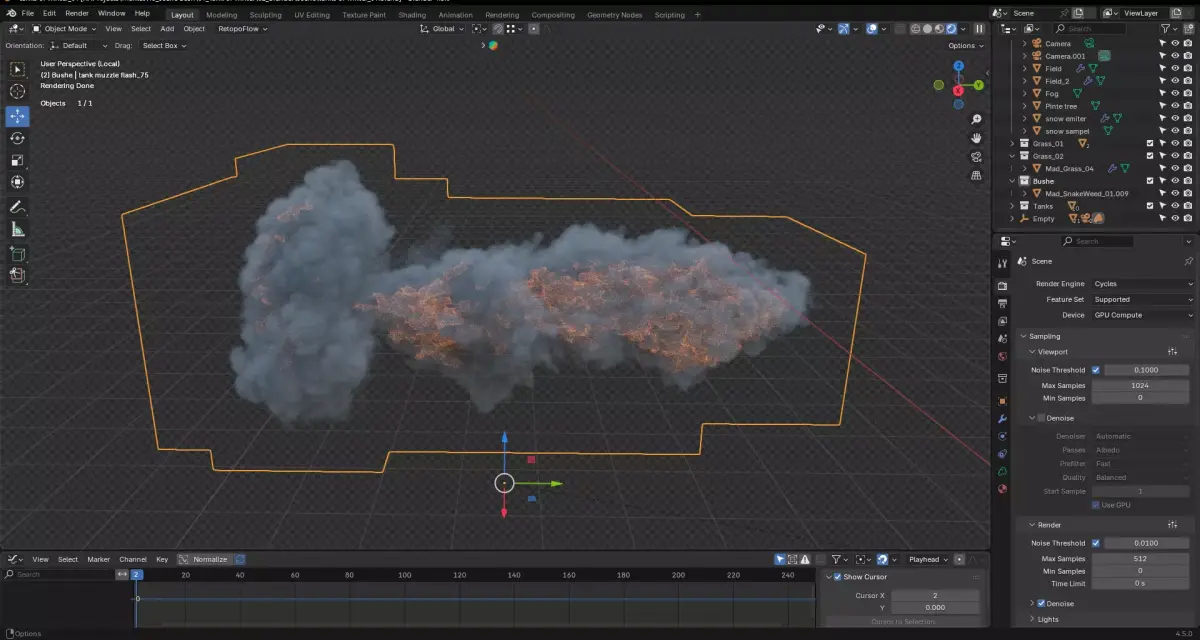The width and height of the screenshot is (1200, 640).
Task: Hide the Camera.001 object via eye icon
Action: click(1175, 56)
